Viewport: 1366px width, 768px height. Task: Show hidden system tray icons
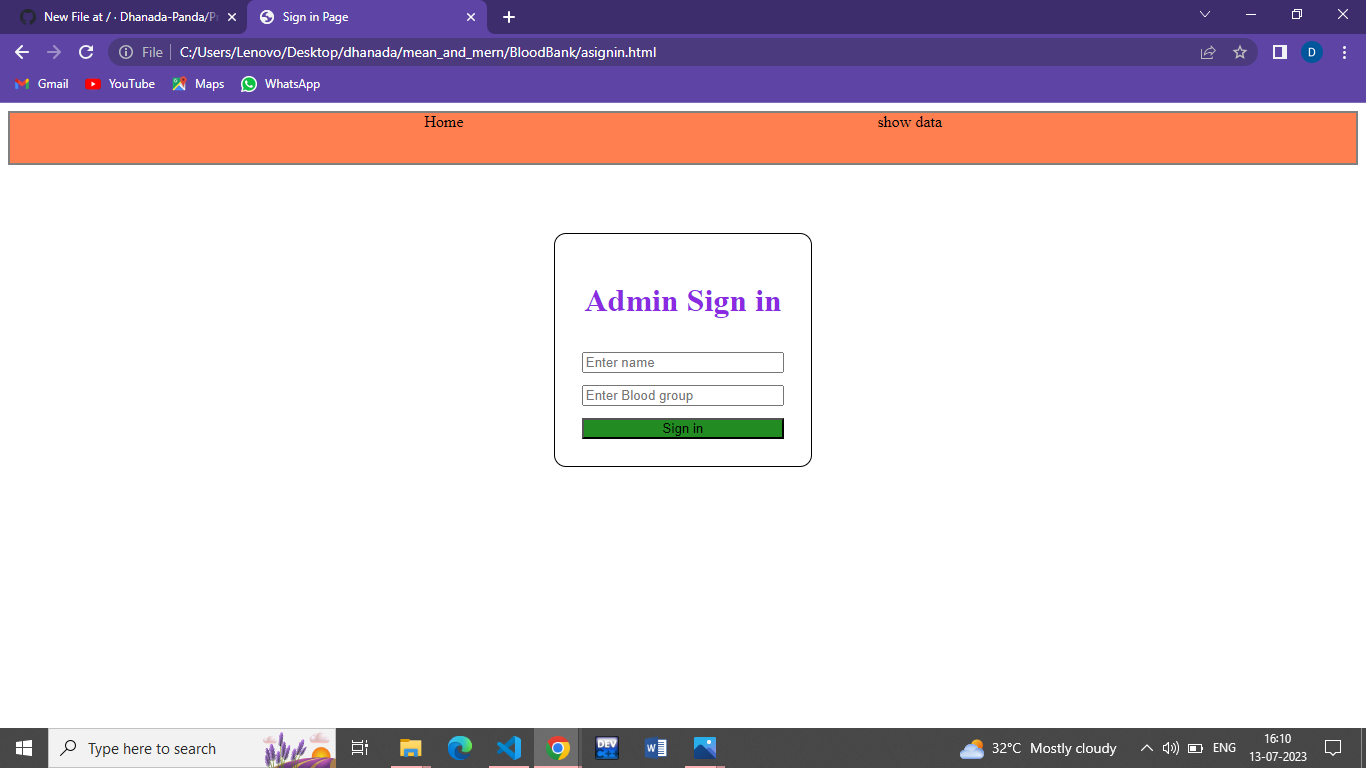coord(1147,748)
